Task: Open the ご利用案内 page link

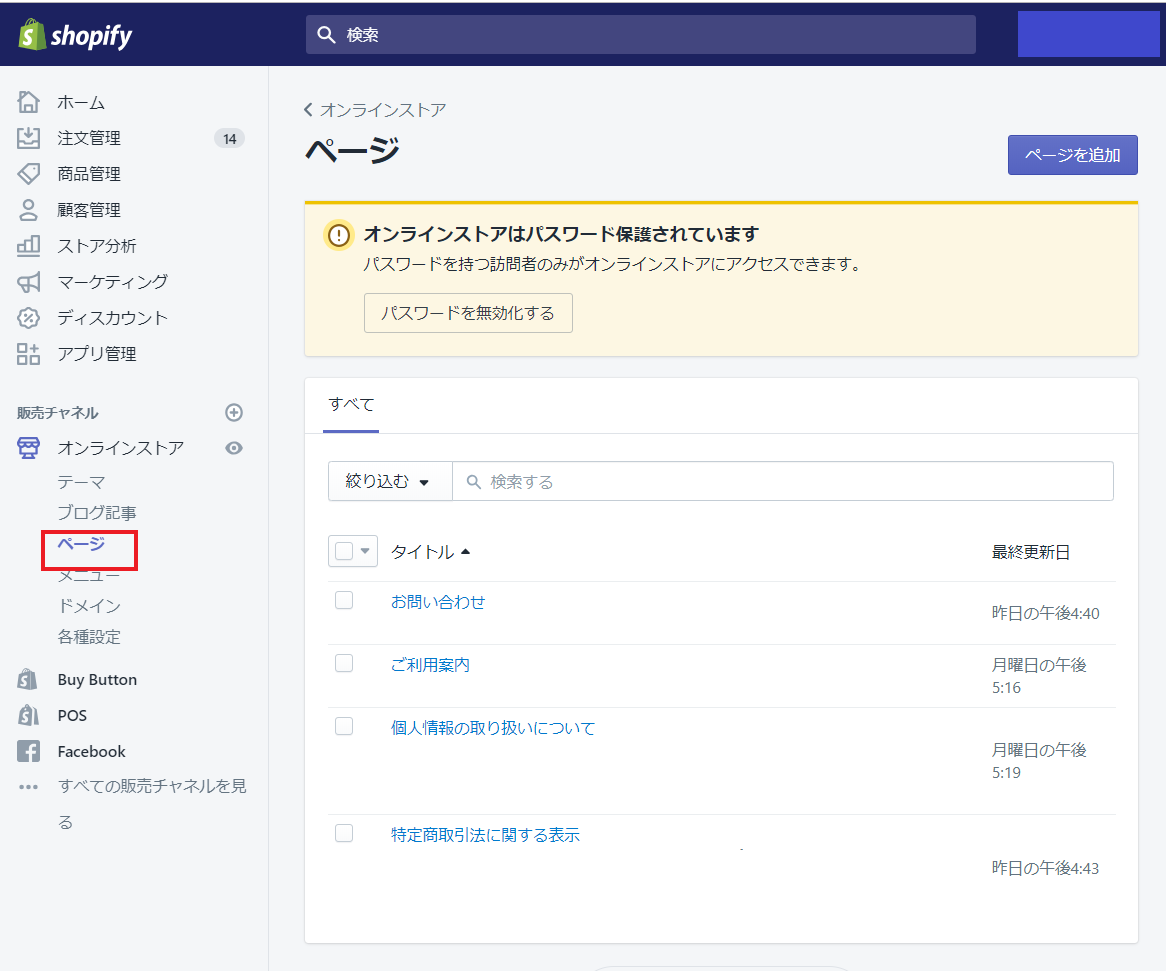Action: (431, 665)
